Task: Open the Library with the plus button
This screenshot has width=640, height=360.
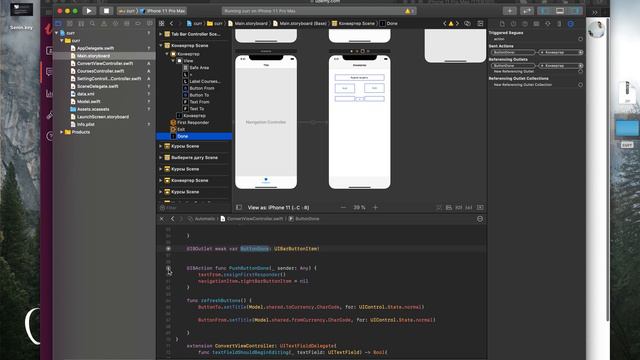Action: point(509,11)
